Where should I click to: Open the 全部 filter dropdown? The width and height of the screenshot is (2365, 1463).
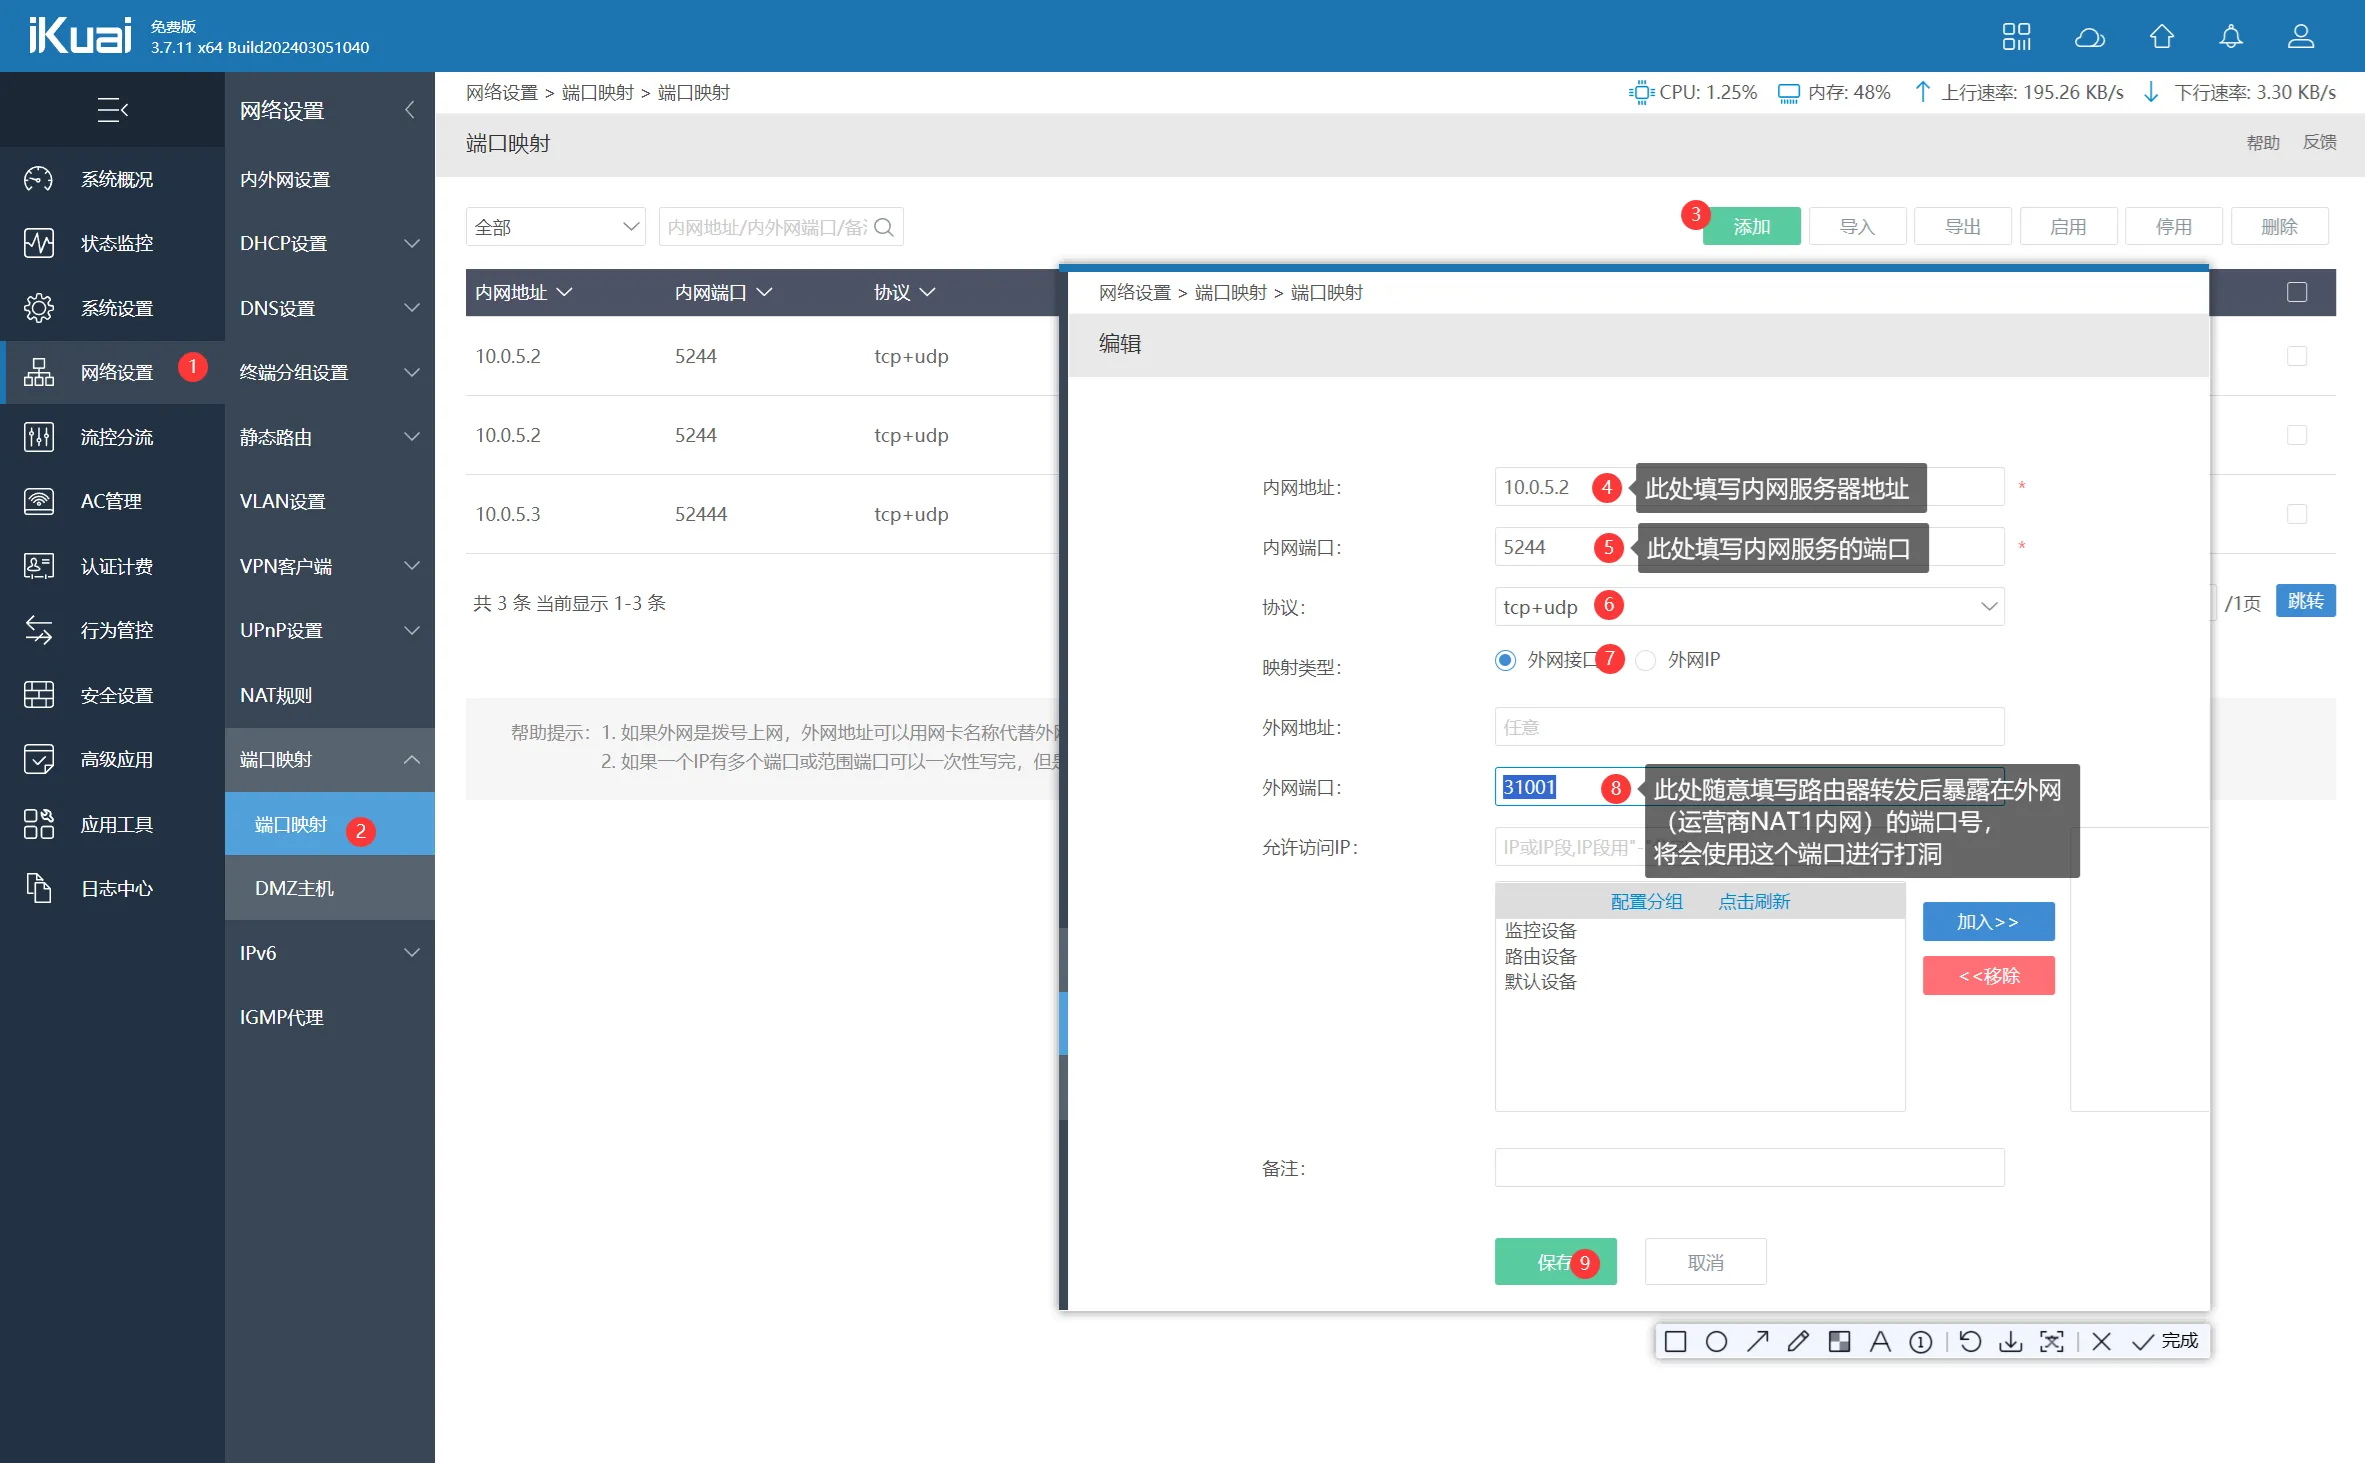[x=555, y=227]
